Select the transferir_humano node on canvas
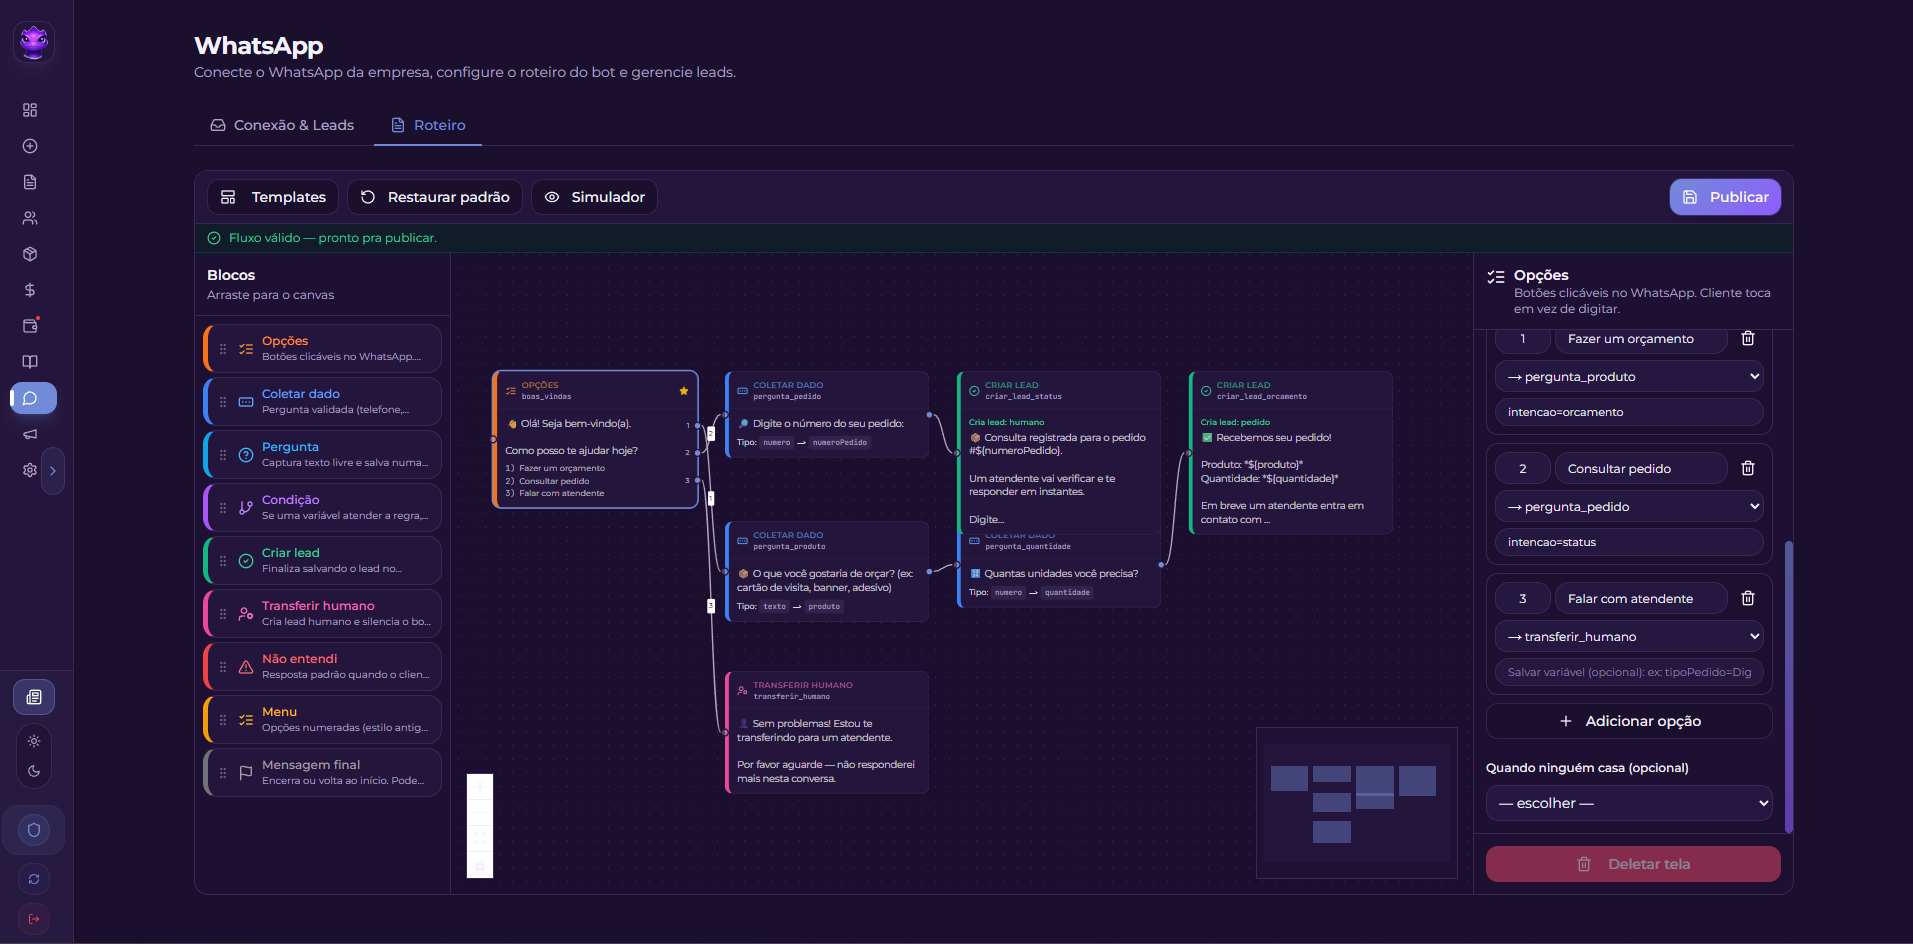The image size is (1913, 944). (x=827, y=733)
